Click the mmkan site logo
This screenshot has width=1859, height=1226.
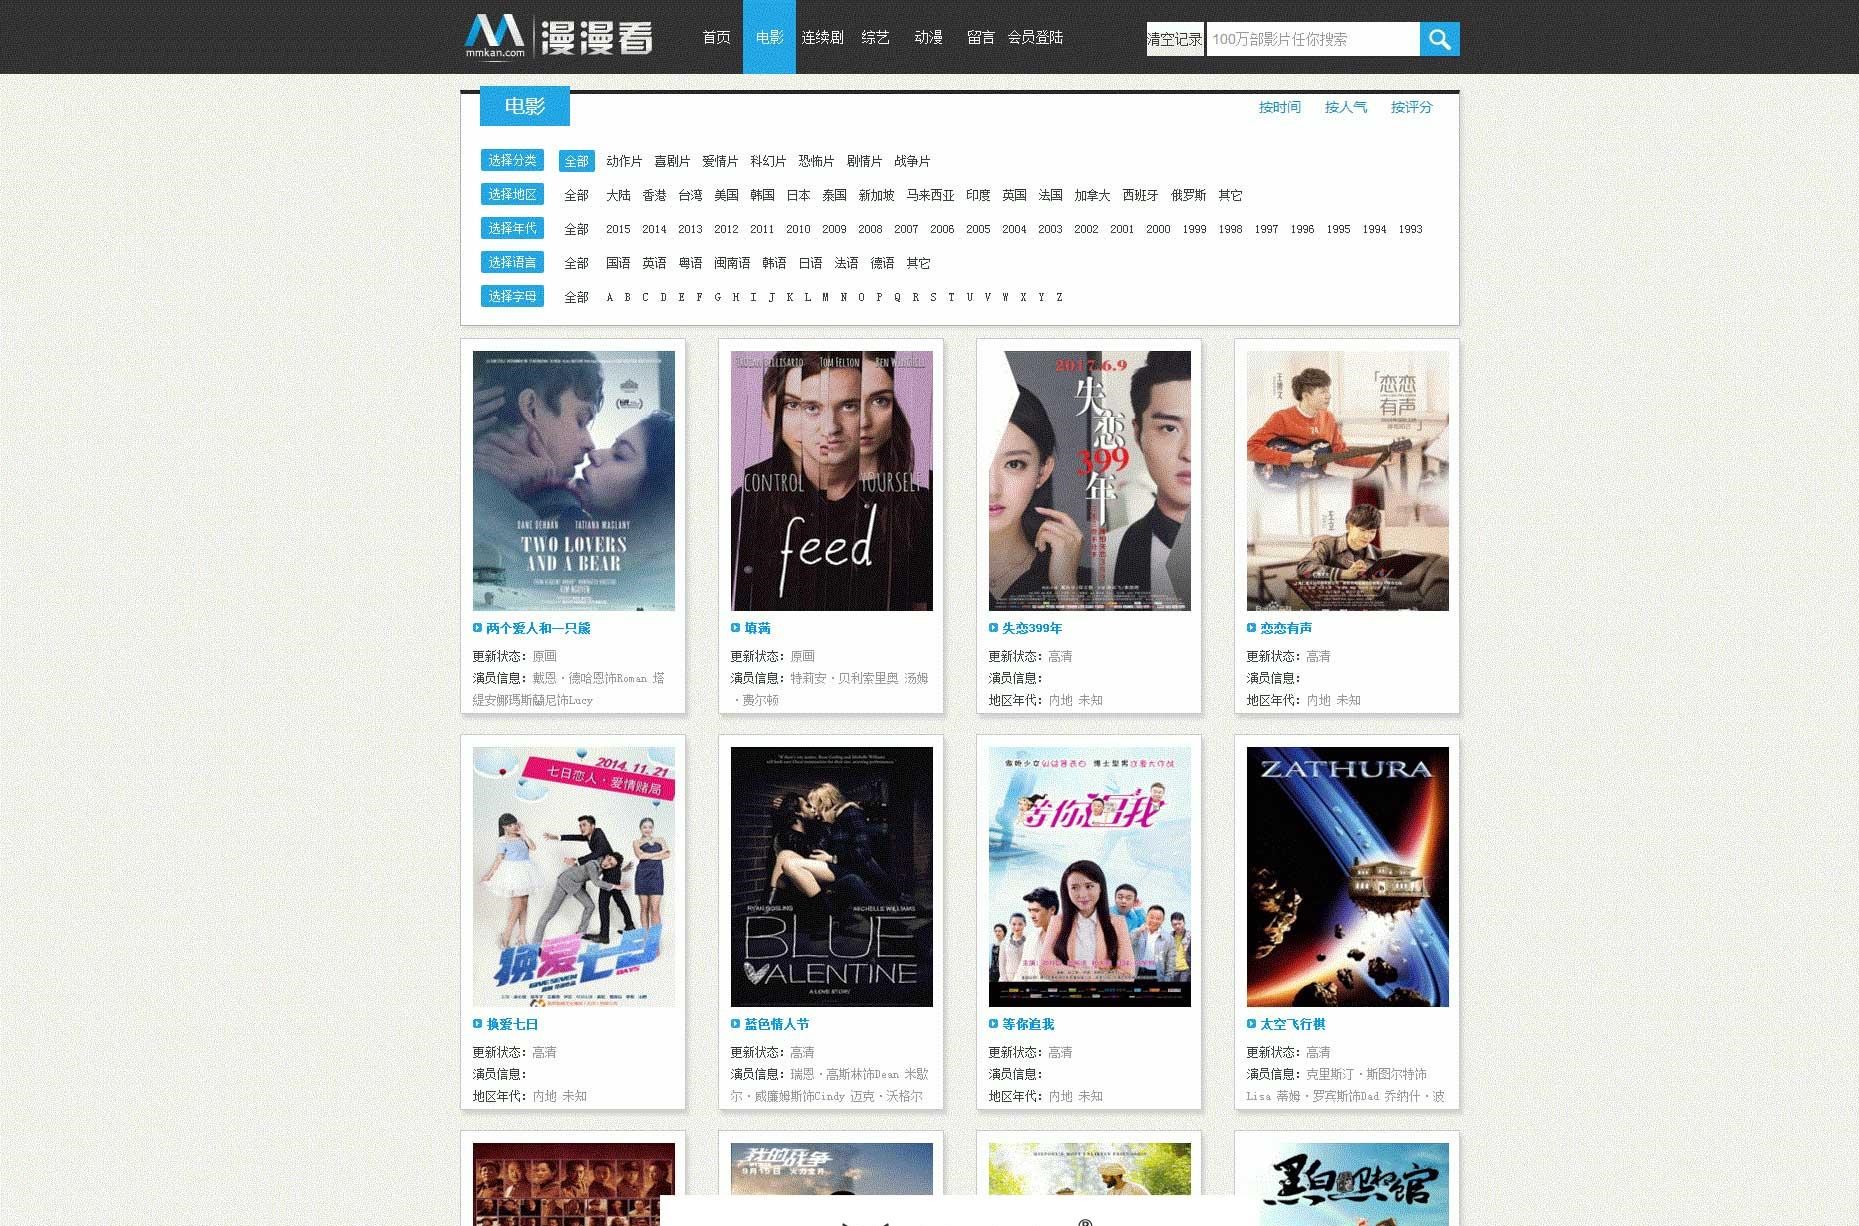[x=558, y=37]
